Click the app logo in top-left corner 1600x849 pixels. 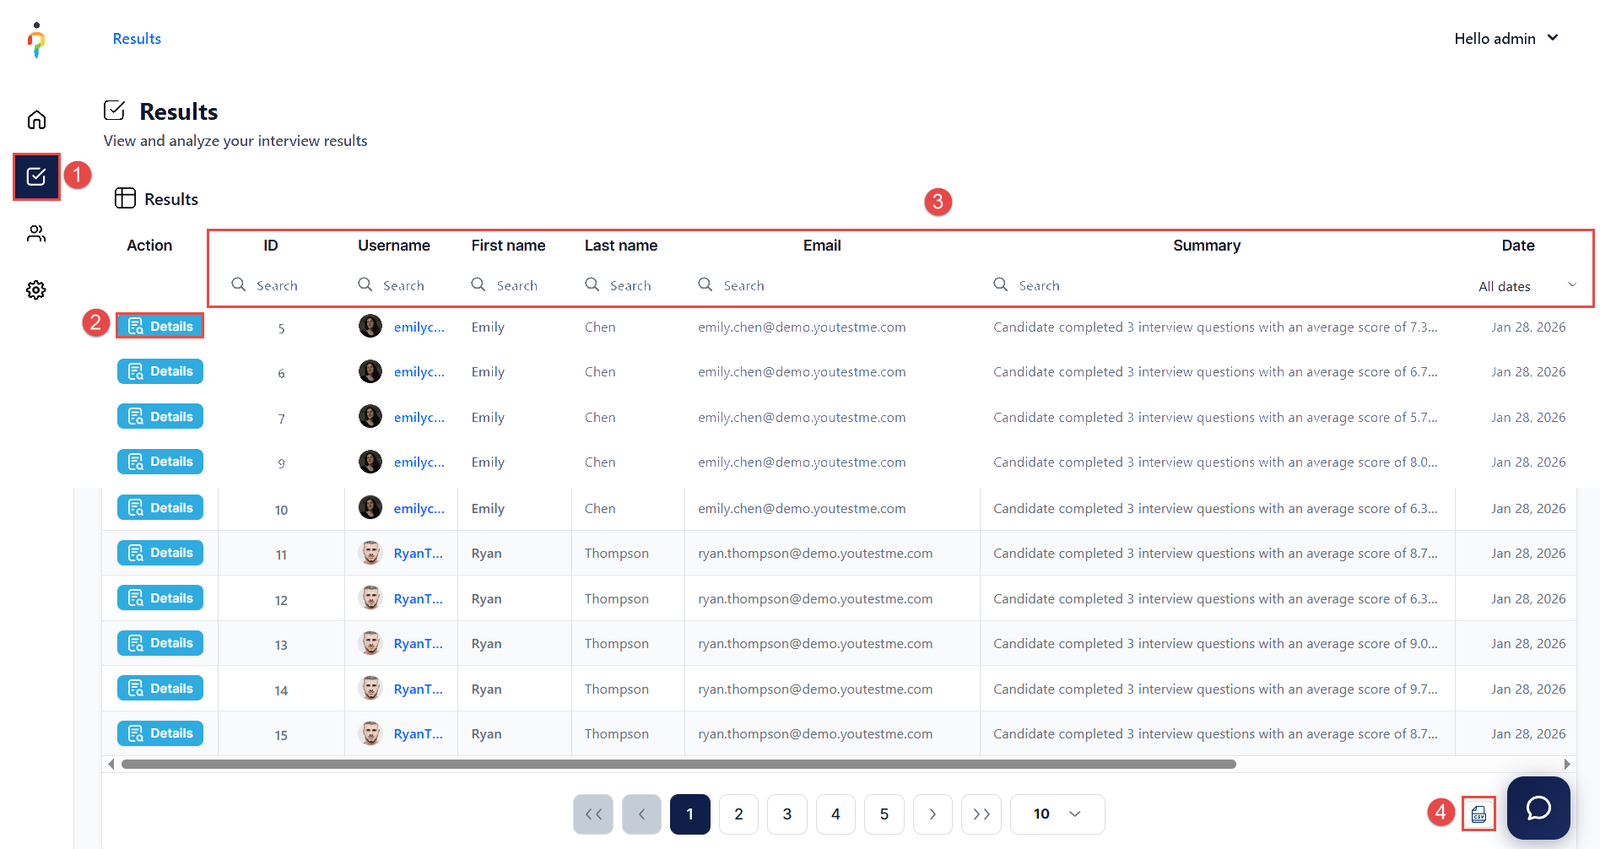[x=36, y=40]
